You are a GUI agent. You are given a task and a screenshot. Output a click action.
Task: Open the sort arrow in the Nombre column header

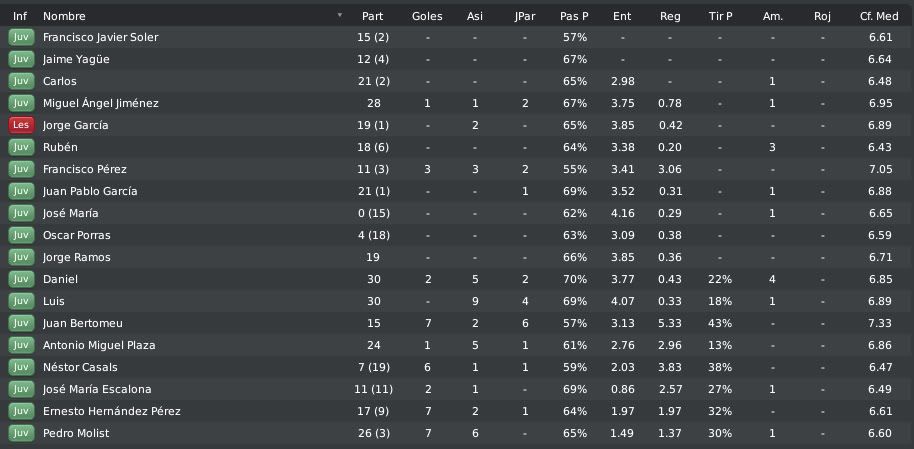click(x=340, y=16)
